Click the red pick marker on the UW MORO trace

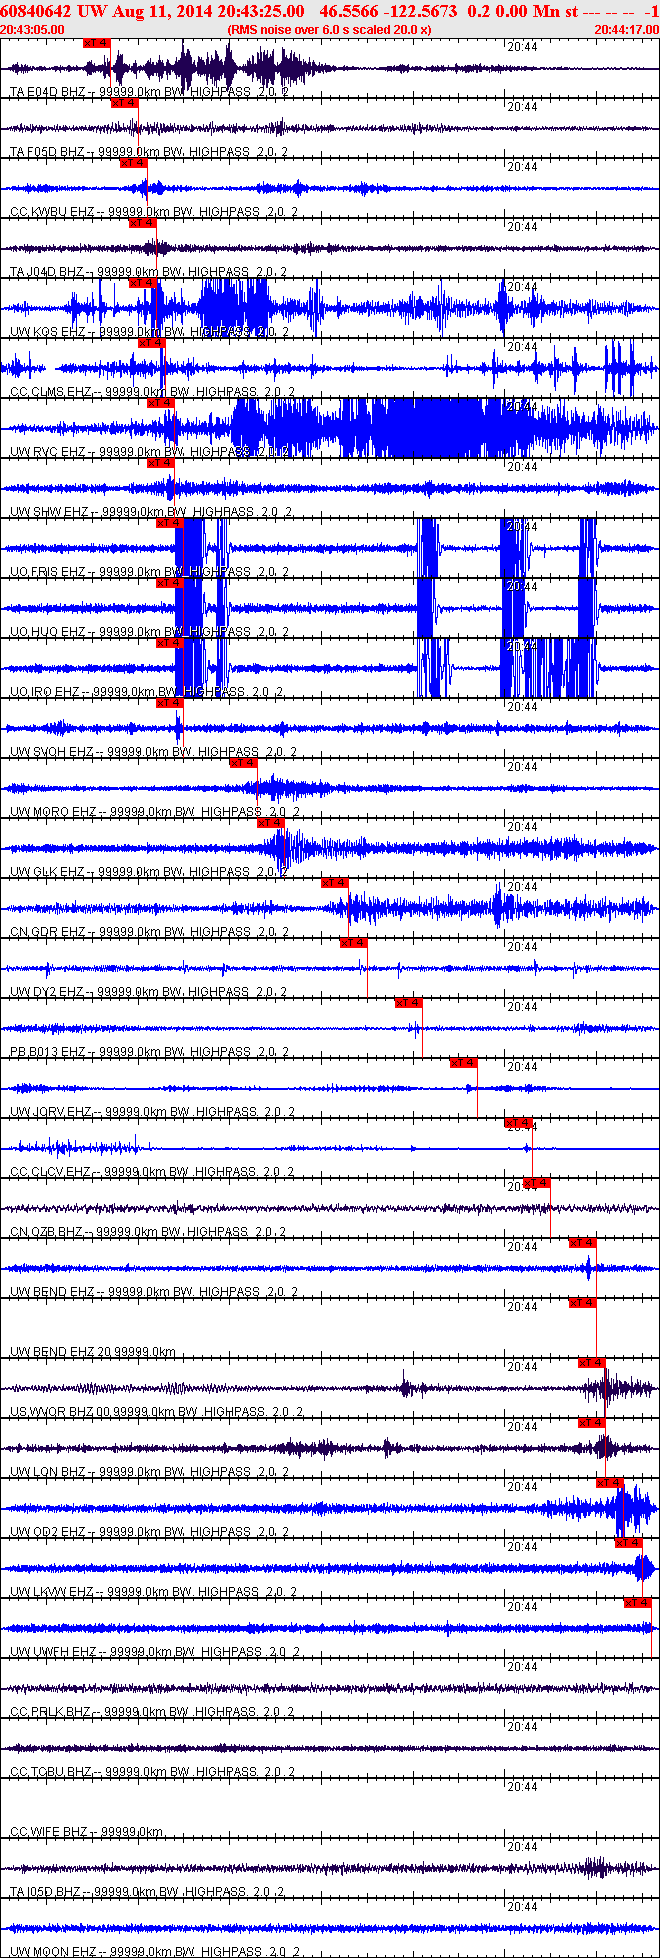[243, 763]
